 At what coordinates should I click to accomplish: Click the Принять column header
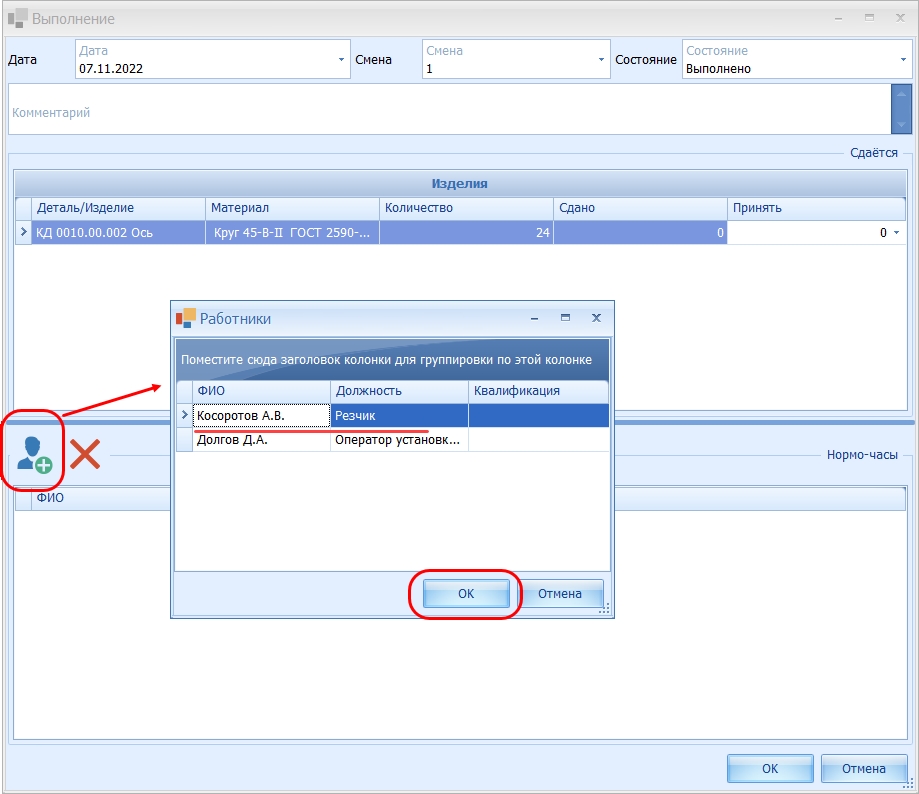(816, 208)
